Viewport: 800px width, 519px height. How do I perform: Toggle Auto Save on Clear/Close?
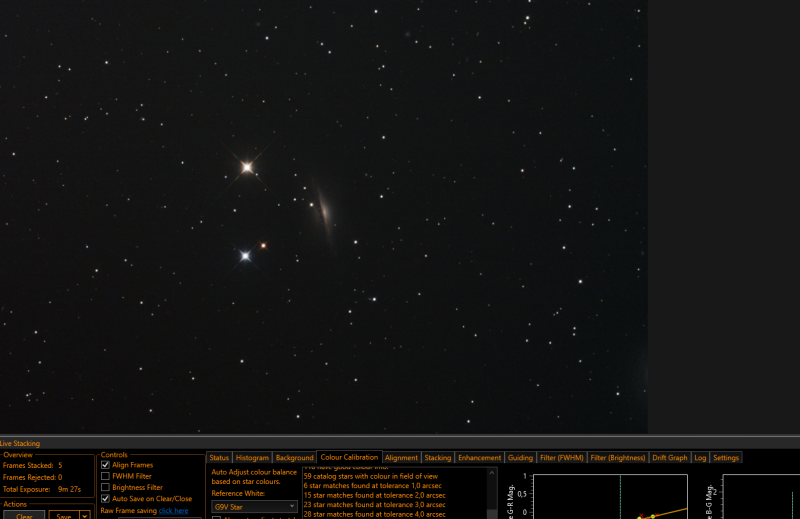(105, 499)
